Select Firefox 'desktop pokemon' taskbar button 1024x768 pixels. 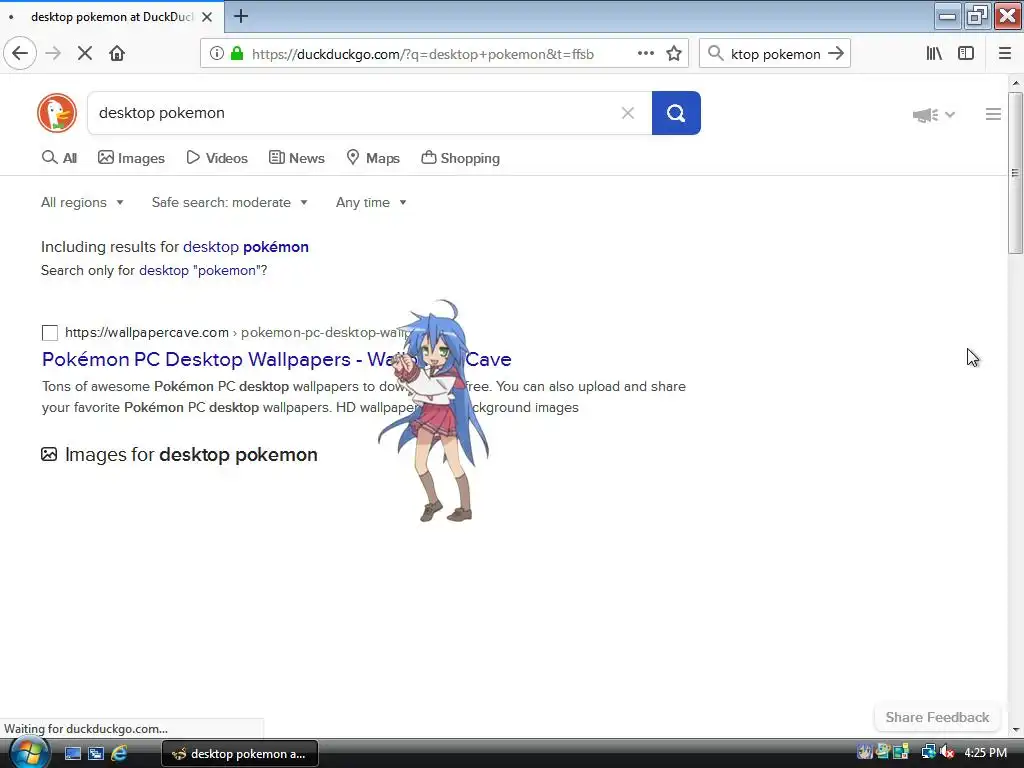240,754
